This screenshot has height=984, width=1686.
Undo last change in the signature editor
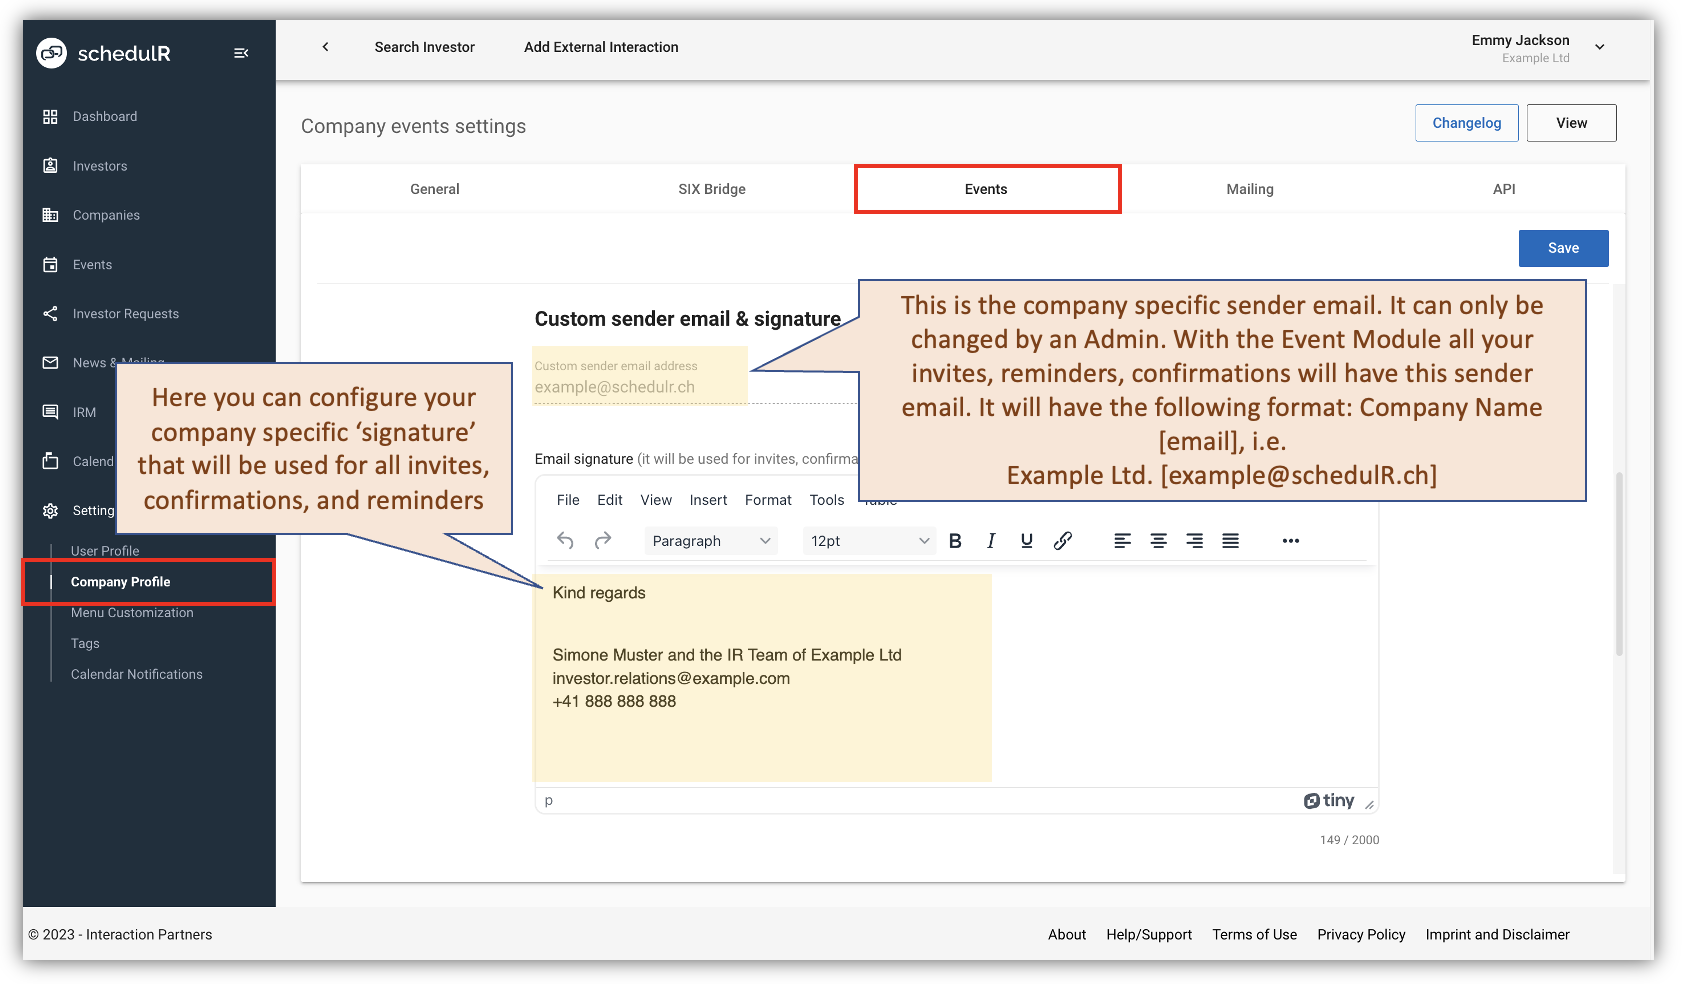pyautogui.click(x=565, y=540)
